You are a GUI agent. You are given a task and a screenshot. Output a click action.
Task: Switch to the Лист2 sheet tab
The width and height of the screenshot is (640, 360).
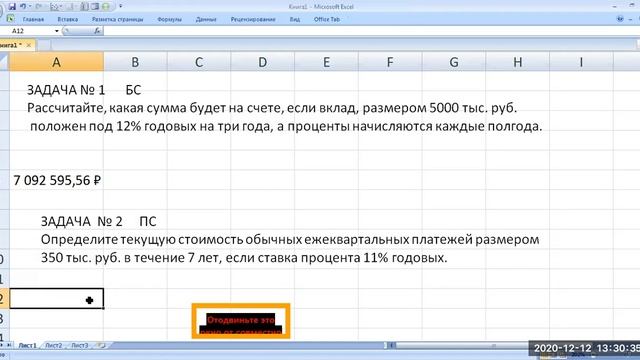click(x=53, y=345)
